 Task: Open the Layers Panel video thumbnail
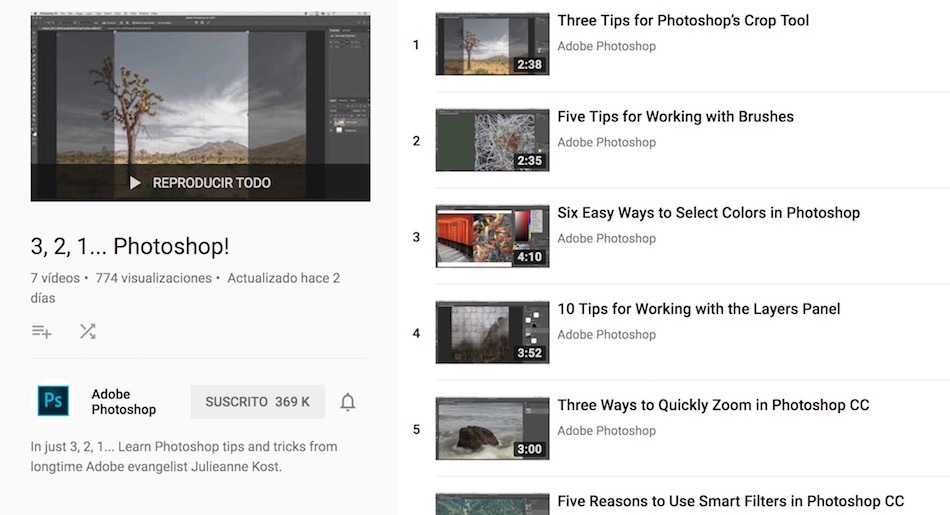[493, 333]
